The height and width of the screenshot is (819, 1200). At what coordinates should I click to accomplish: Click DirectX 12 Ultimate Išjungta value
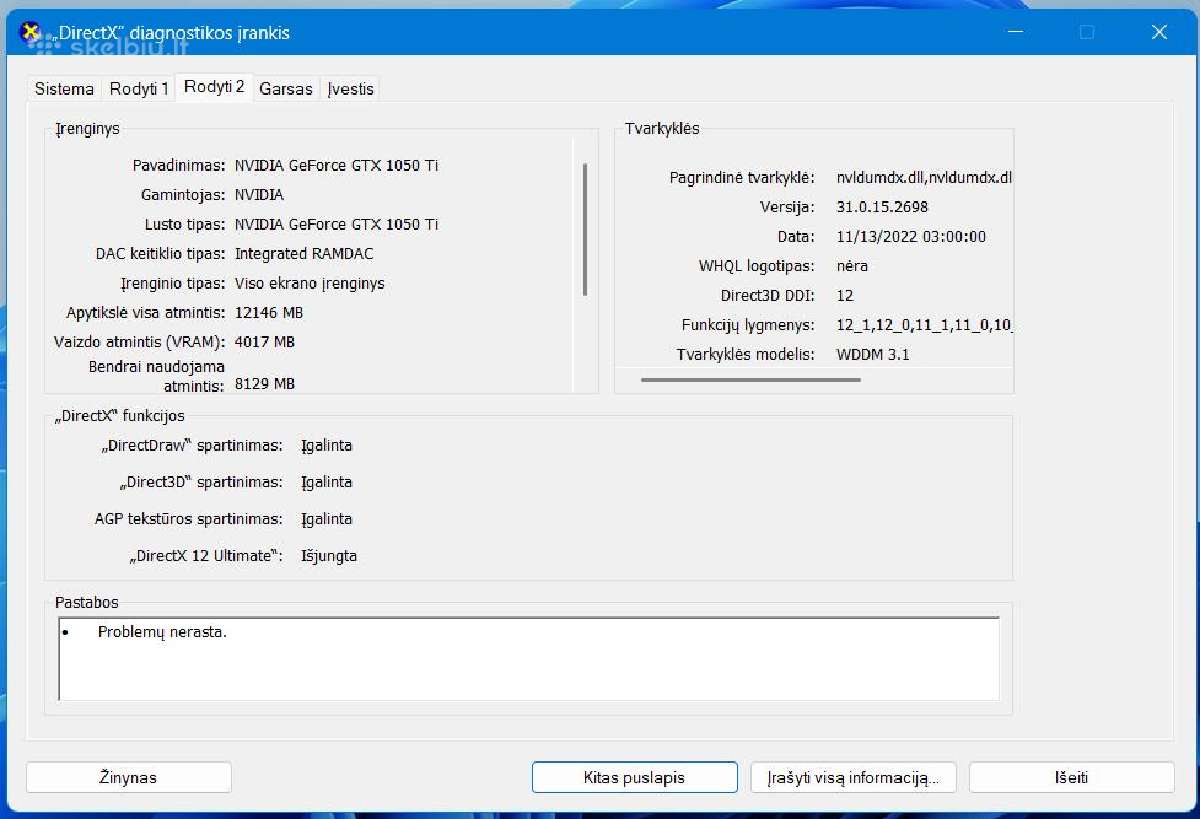[x=328, y=556]
